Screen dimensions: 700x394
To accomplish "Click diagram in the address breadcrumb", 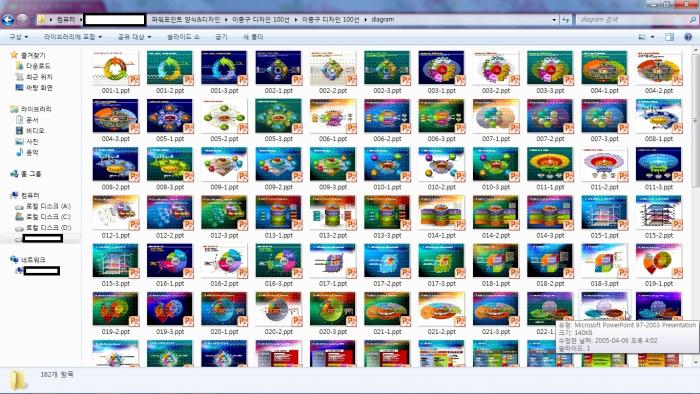I will pyautogui.click(x=383, y=20).
